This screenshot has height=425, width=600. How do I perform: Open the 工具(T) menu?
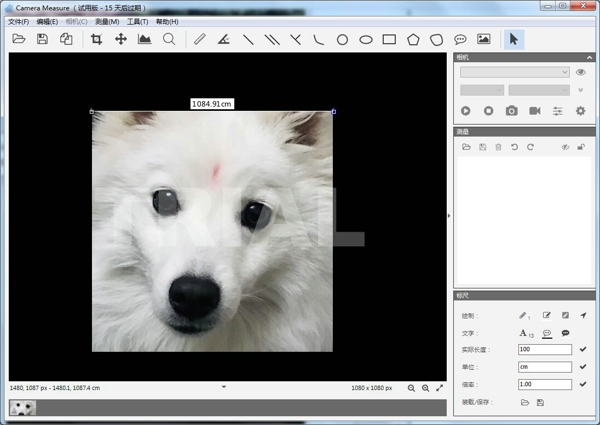point(137,21)
